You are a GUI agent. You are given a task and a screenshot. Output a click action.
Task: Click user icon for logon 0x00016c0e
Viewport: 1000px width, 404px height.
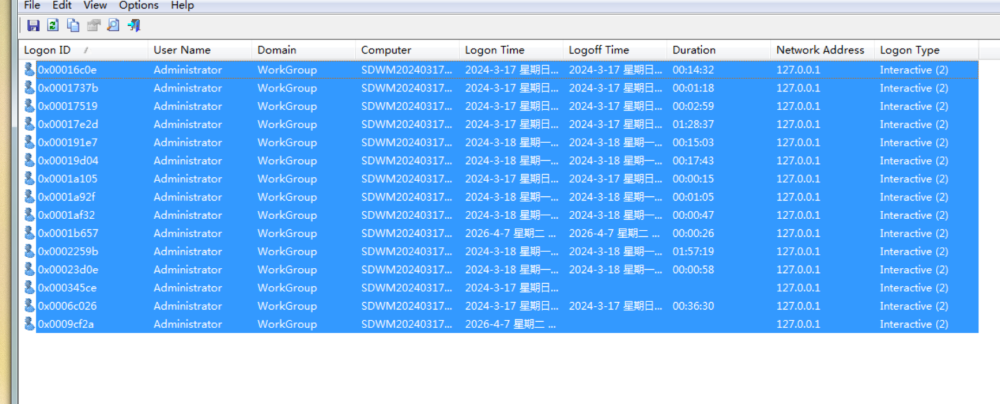click(x=29, y=70)
